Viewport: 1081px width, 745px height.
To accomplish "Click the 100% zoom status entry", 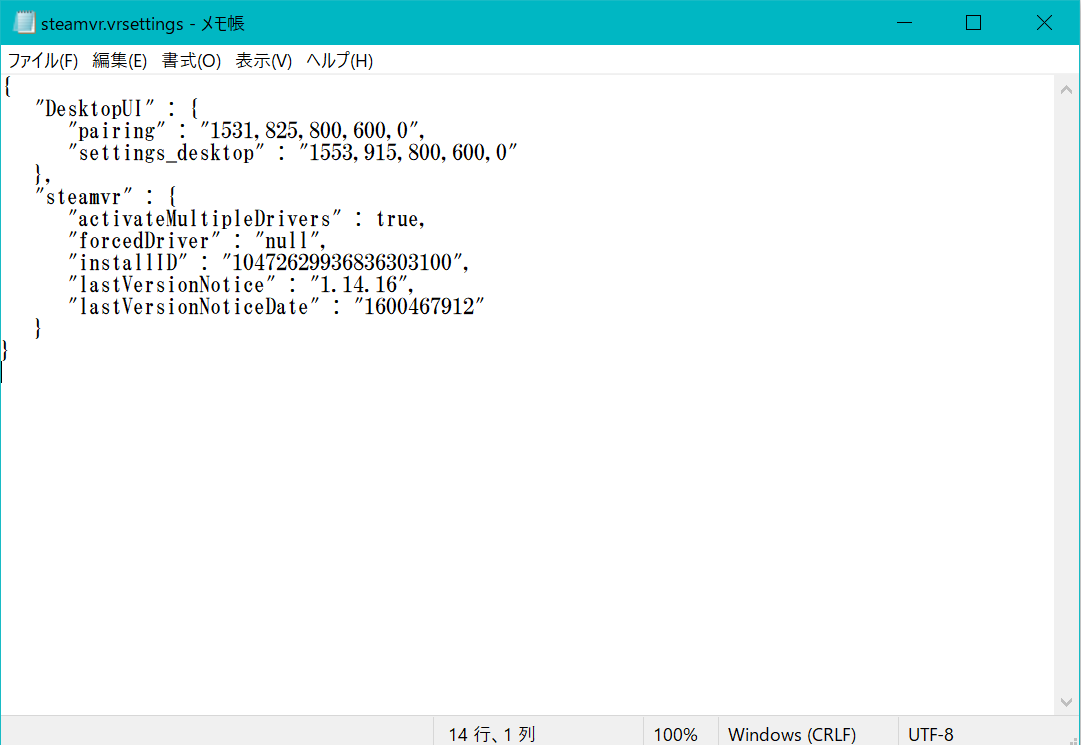I will click(x=676, y=735).
